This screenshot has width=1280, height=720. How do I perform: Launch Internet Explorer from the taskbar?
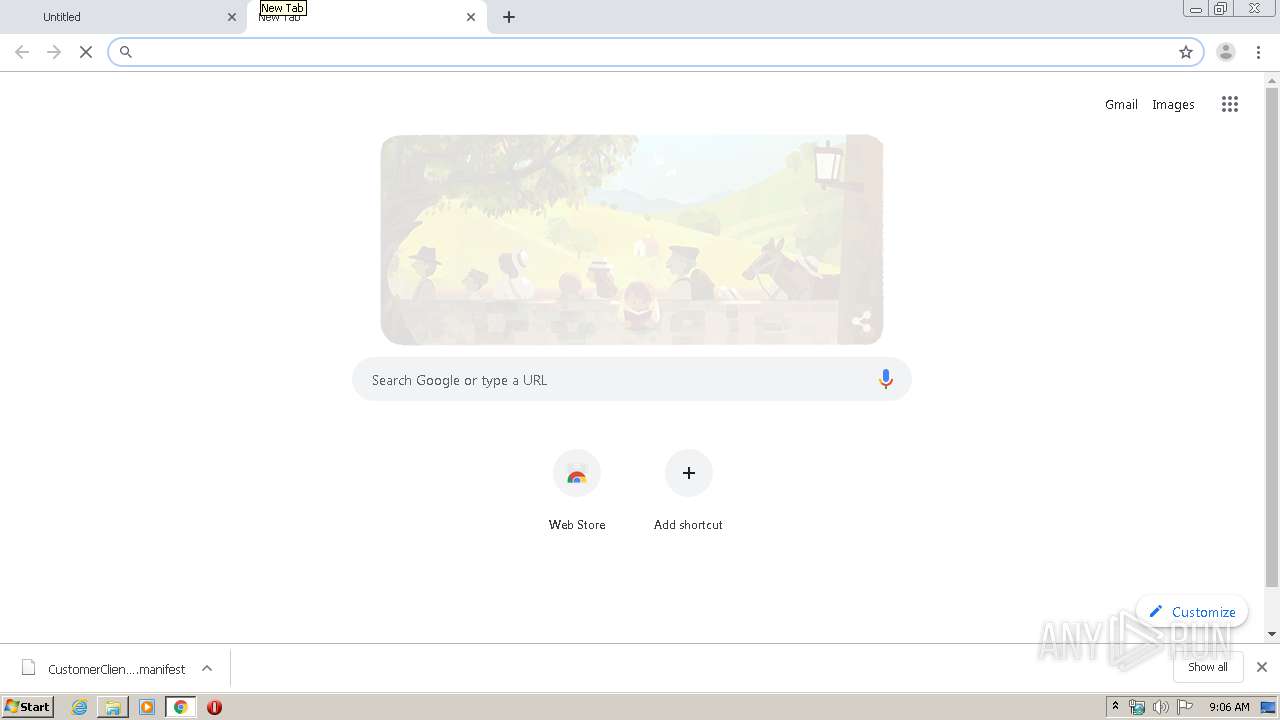(x=80, y=707)
